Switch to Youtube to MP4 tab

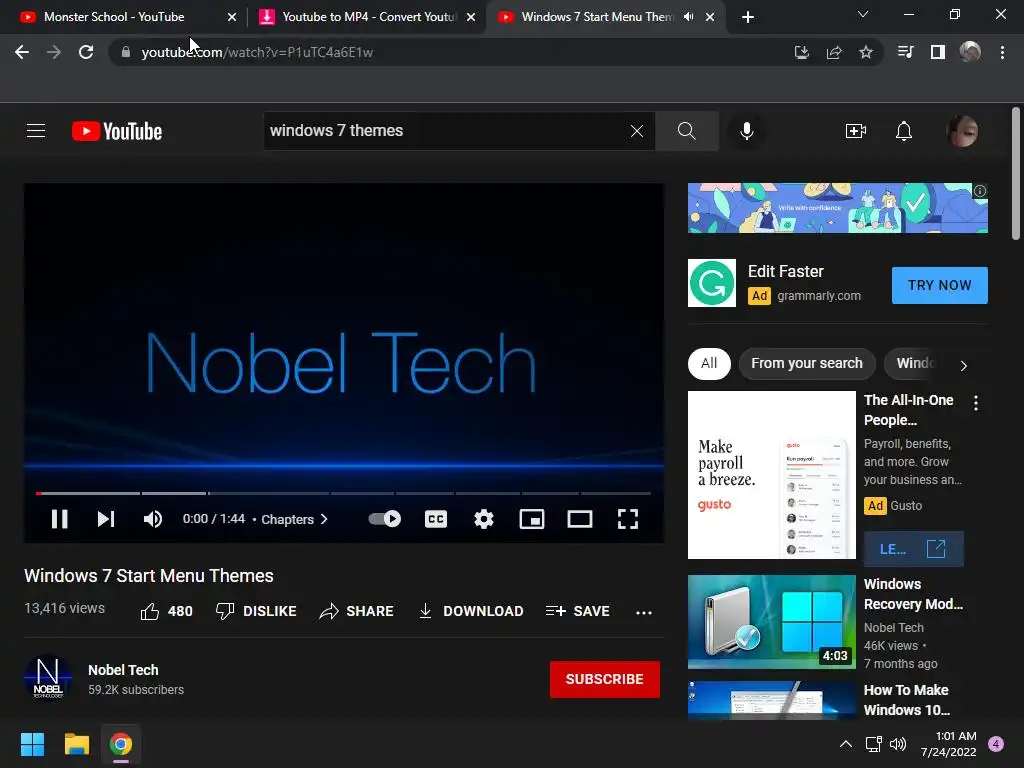(366, 17)
